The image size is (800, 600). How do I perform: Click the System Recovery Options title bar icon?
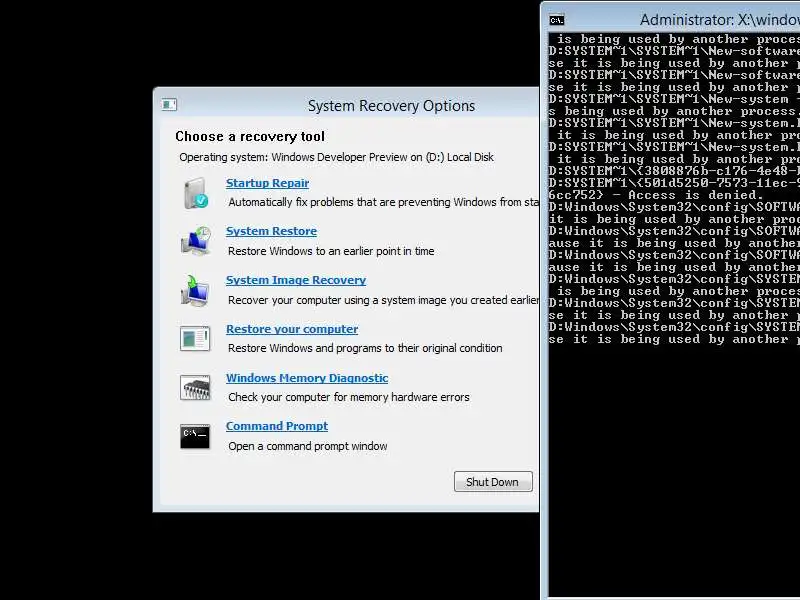click(169, 105)
